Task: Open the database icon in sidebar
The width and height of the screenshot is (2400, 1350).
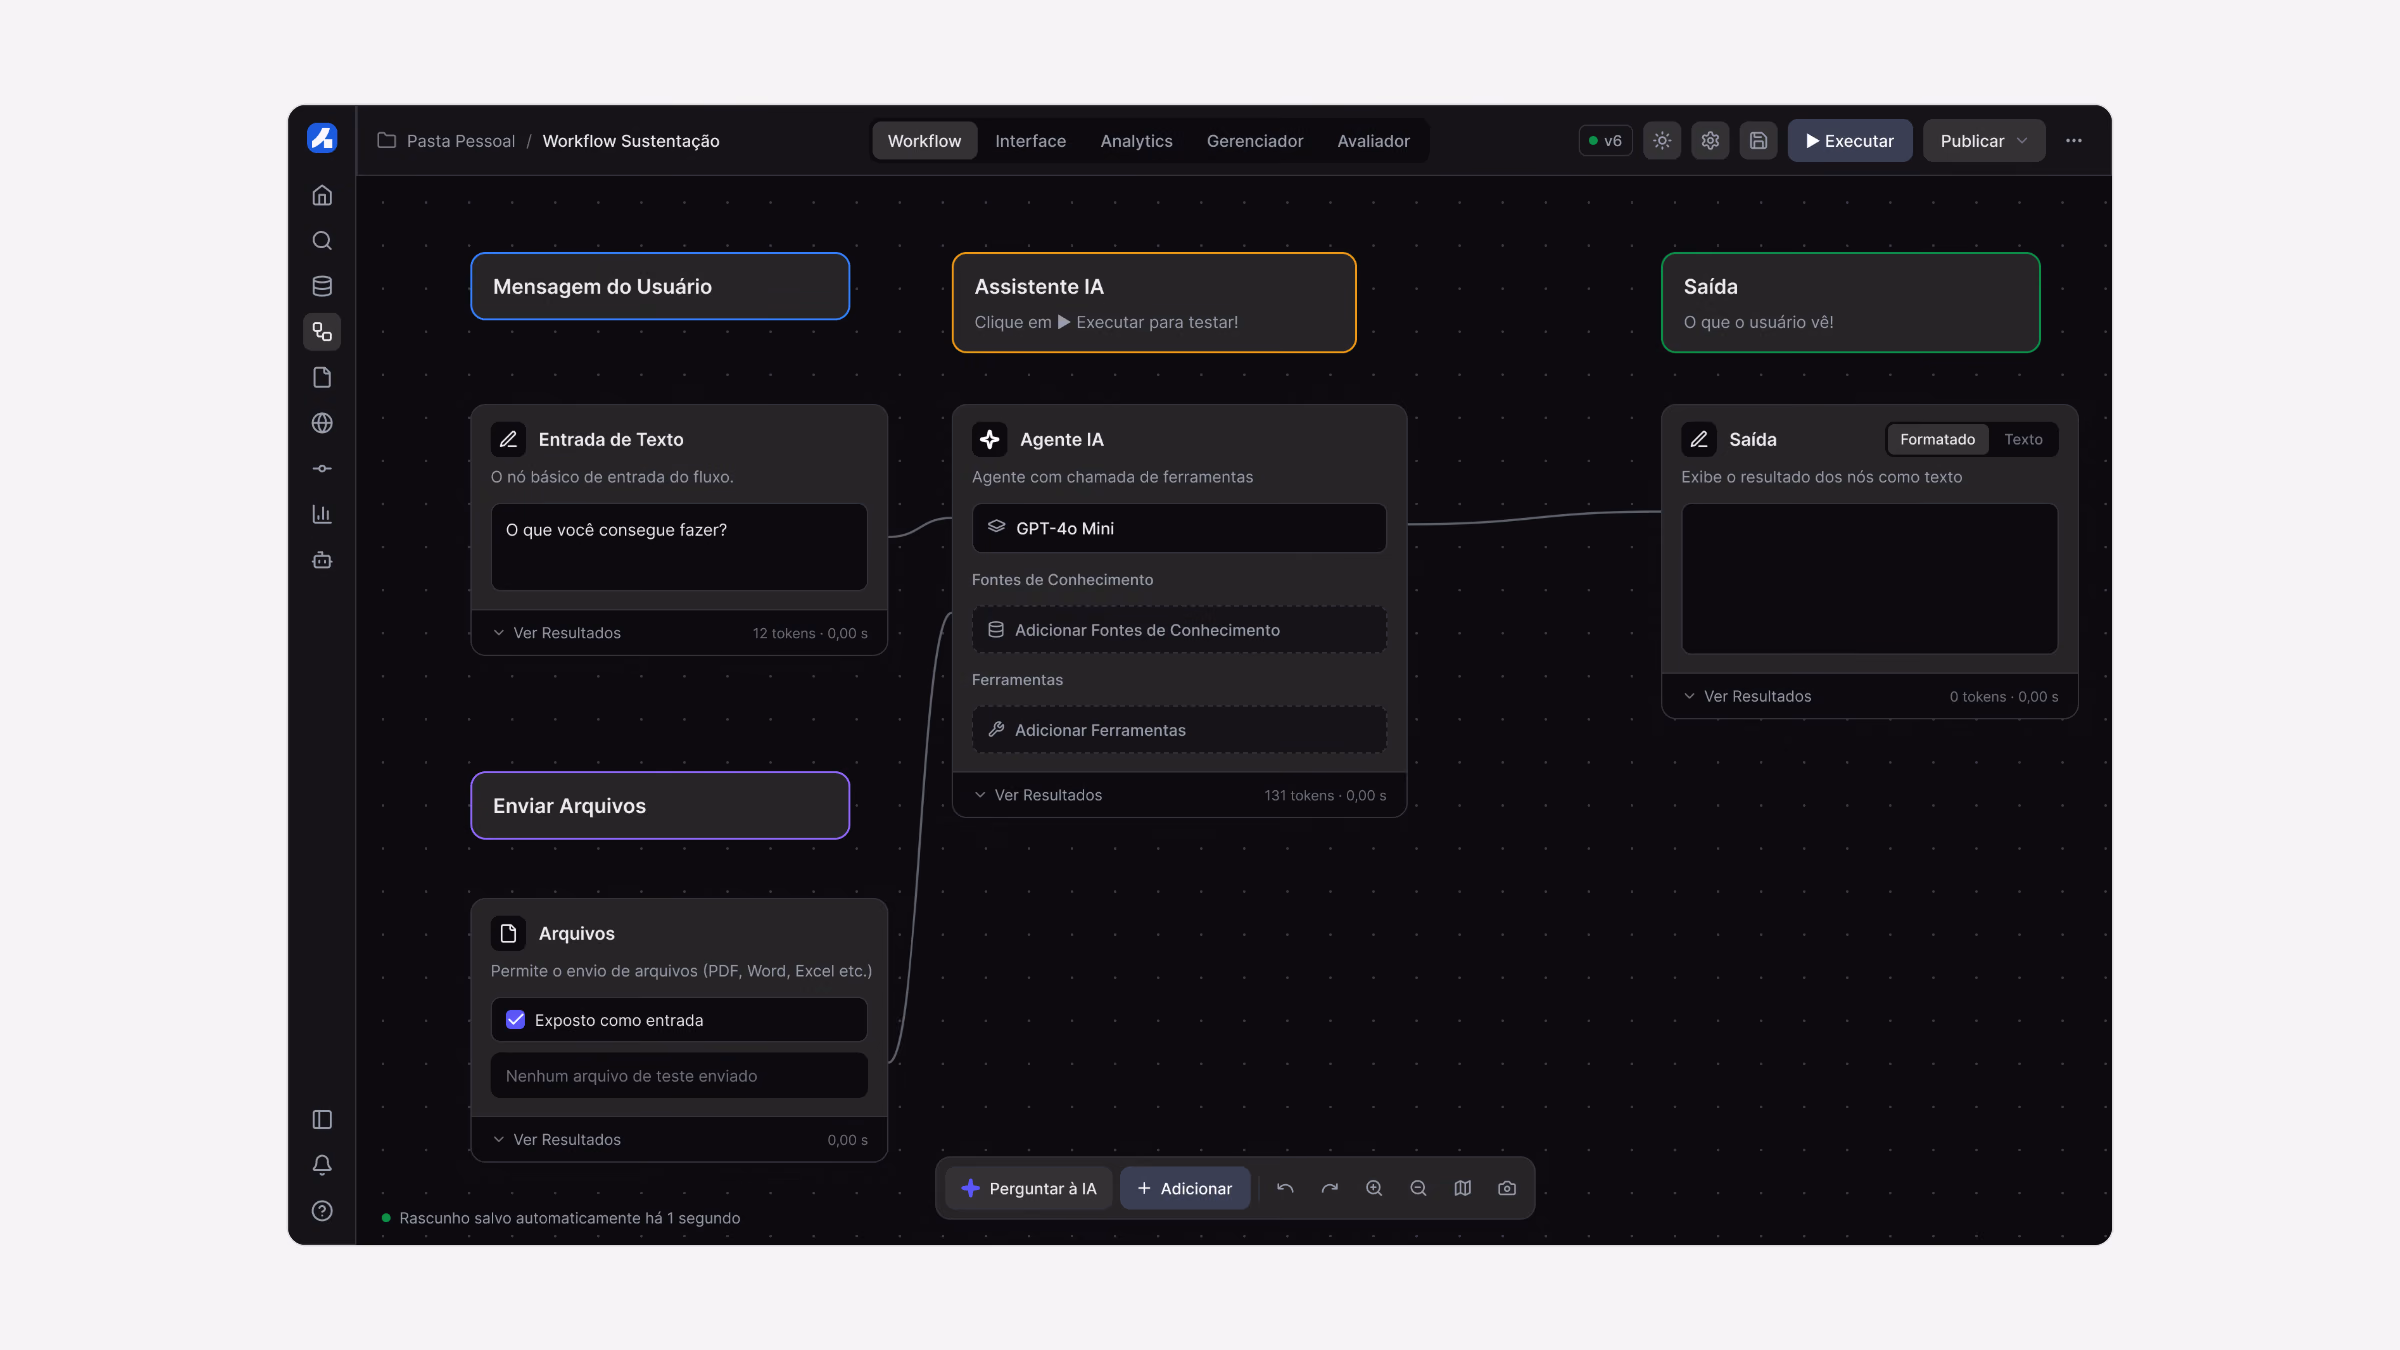Action: pyautogui.click(x=322, y=286)
